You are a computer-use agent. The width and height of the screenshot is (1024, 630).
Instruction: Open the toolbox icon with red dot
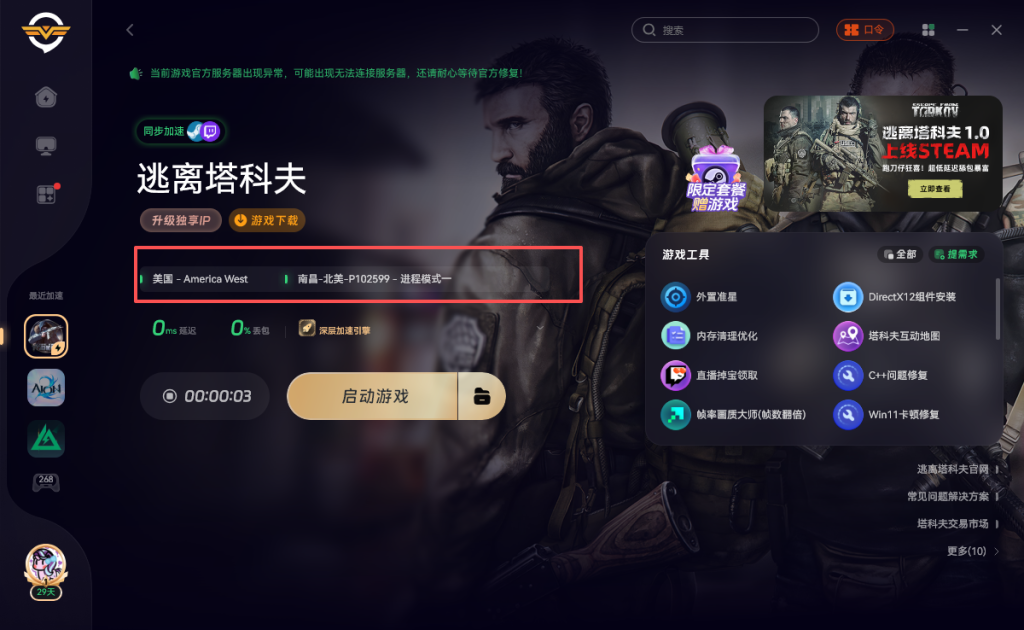coord(47,194)
